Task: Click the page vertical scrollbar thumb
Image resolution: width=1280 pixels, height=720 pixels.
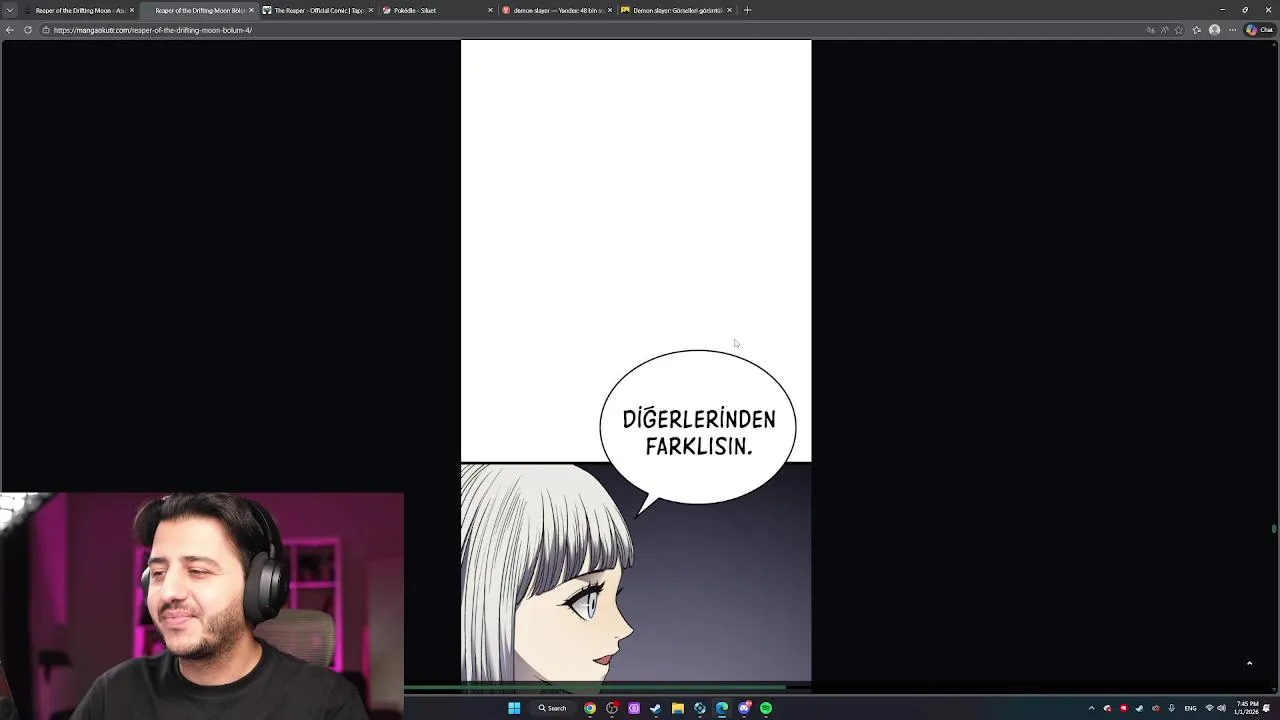Action: [x=1274, y=529]
